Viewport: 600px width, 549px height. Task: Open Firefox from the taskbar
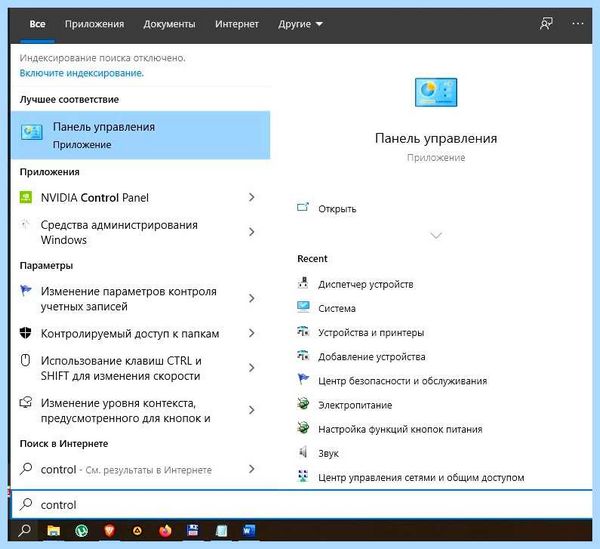tap(165, 530)
